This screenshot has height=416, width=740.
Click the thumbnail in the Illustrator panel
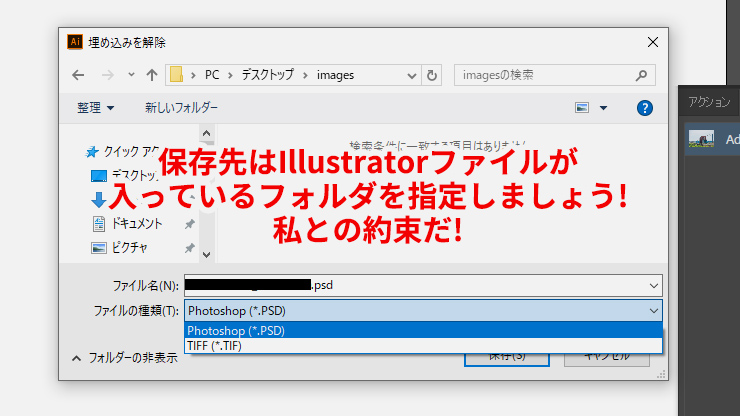(x=701, y=139)
